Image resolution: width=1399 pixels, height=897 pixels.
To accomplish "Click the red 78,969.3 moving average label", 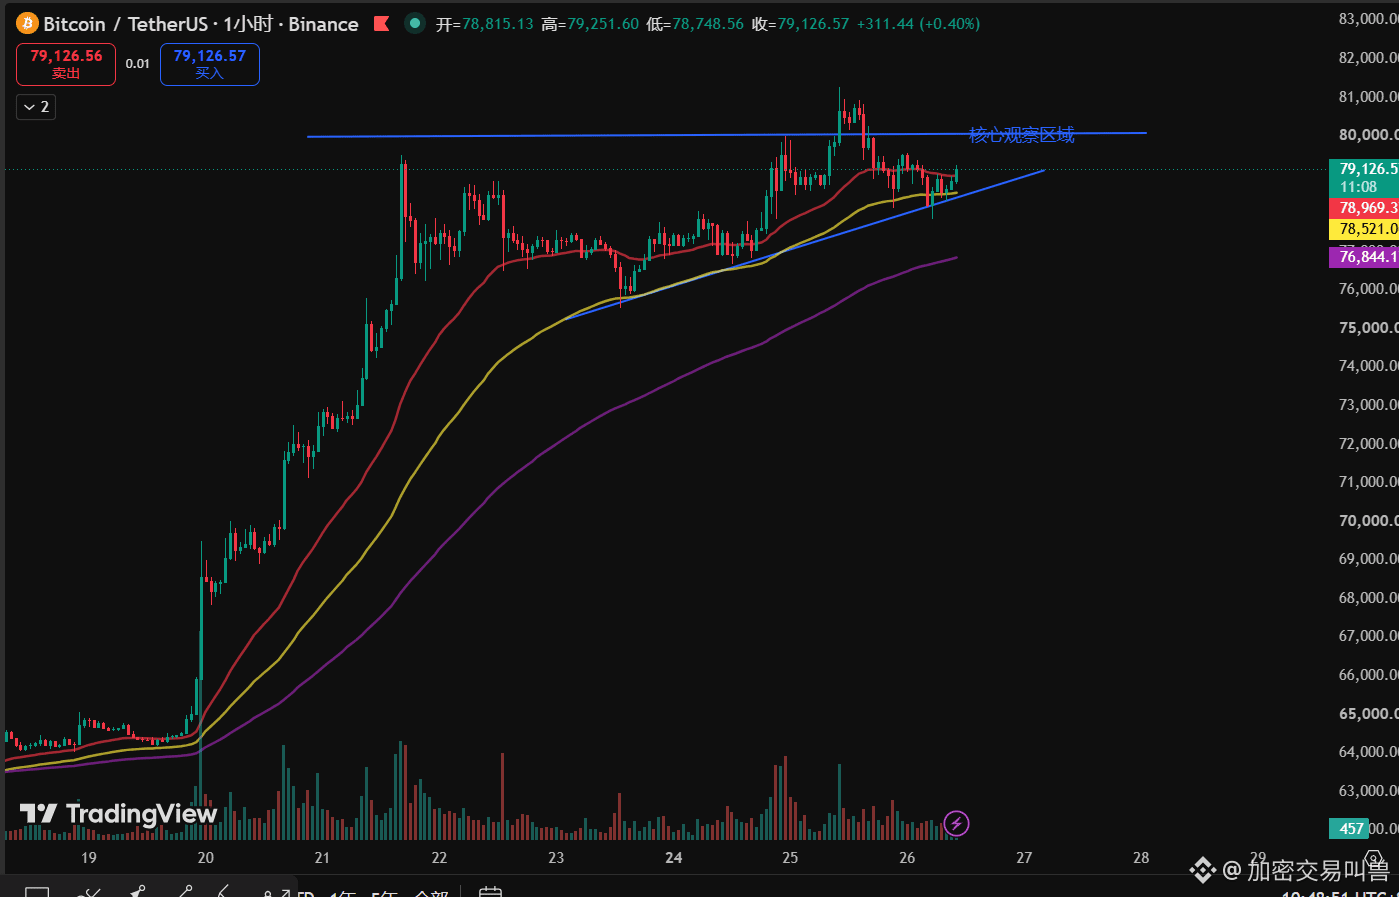I will [x=1364, y=208].
